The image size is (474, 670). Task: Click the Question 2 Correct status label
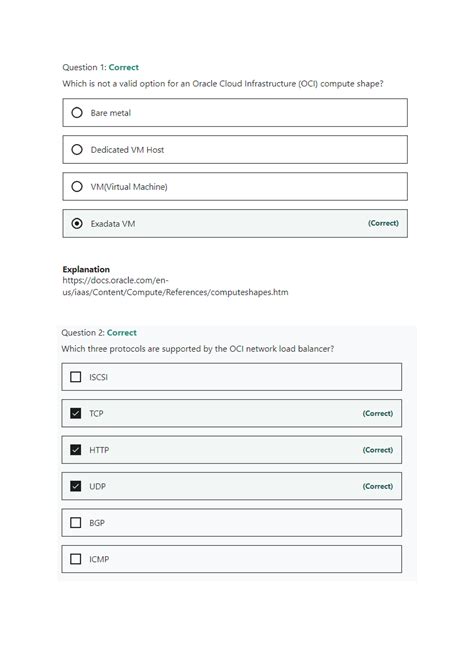122,332
